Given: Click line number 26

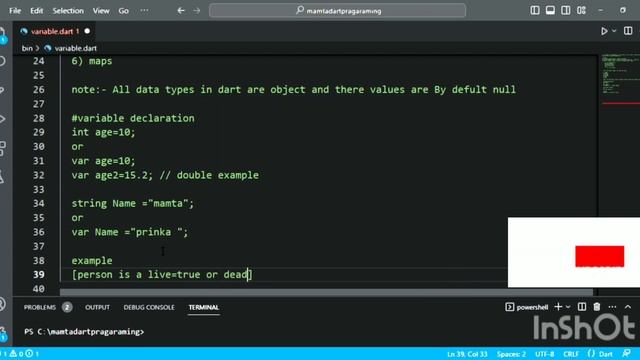Looking at the screenshot, I should pos(39,89).
